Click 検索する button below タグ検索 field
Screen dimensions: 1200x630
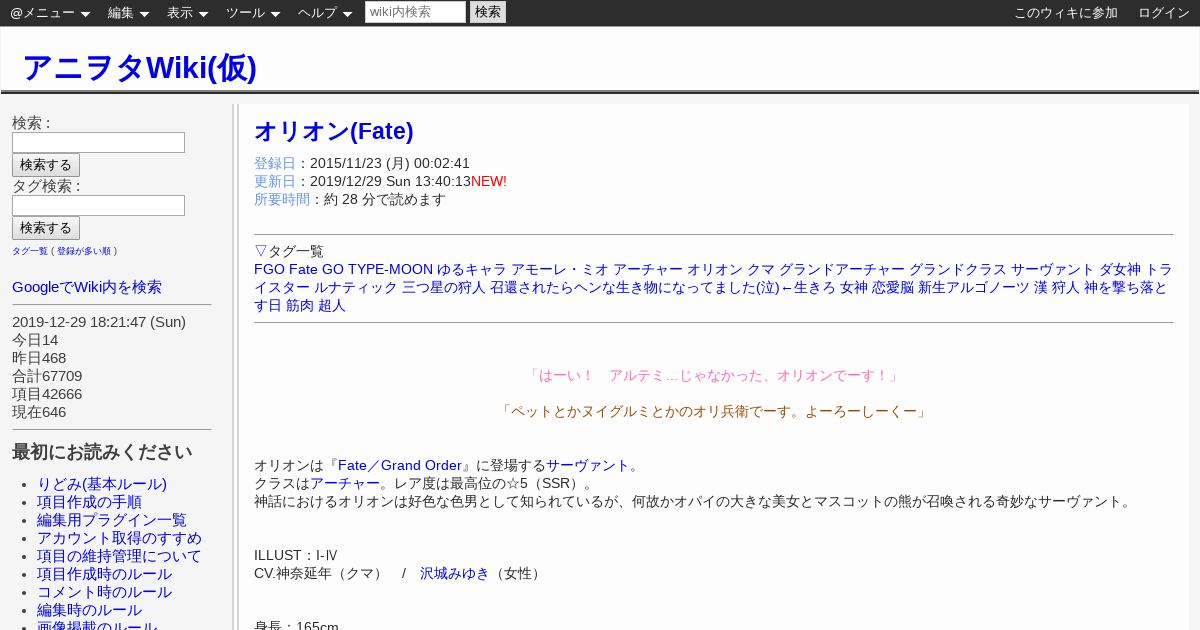click(46, 228)
